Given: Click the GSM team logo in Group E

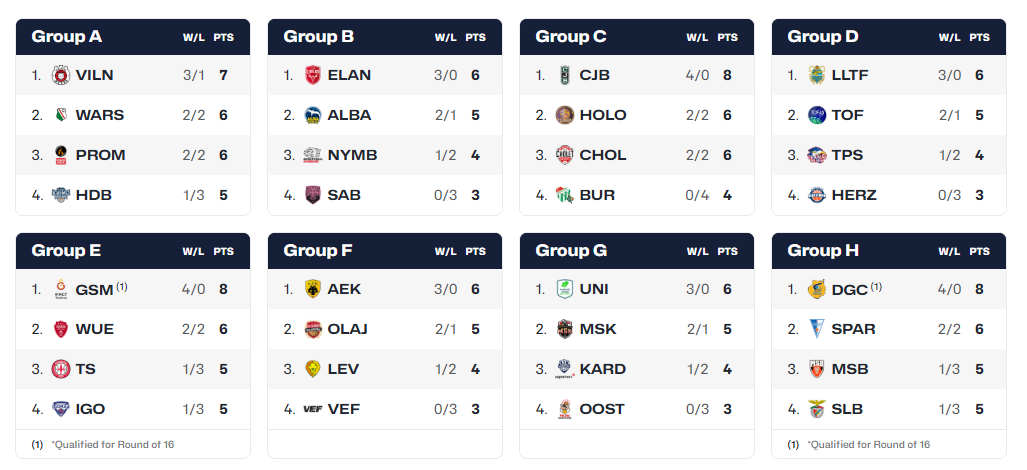Looking at the screenshot, I should pos(60,289).
